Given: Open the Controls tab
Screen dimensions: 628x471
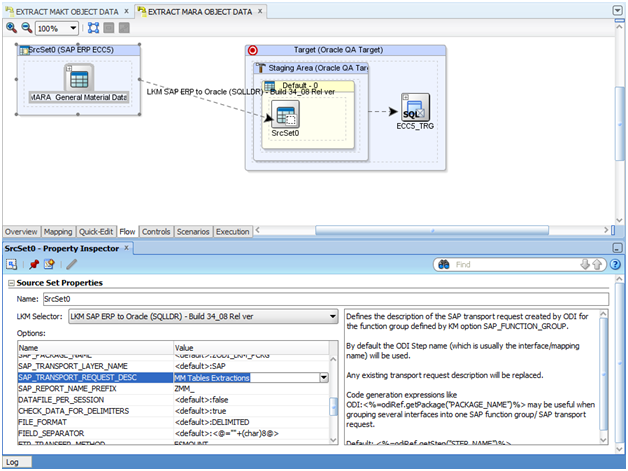Looking at the screenshot, I should pyautogui.click(x=156, y=231).
